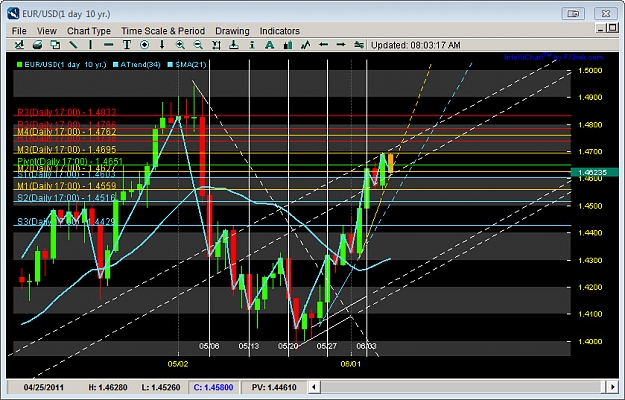Select the horizontal line drawing tool
Image resolution: width=625 pixels, height=400 pixels.
(x=108, y=45)
